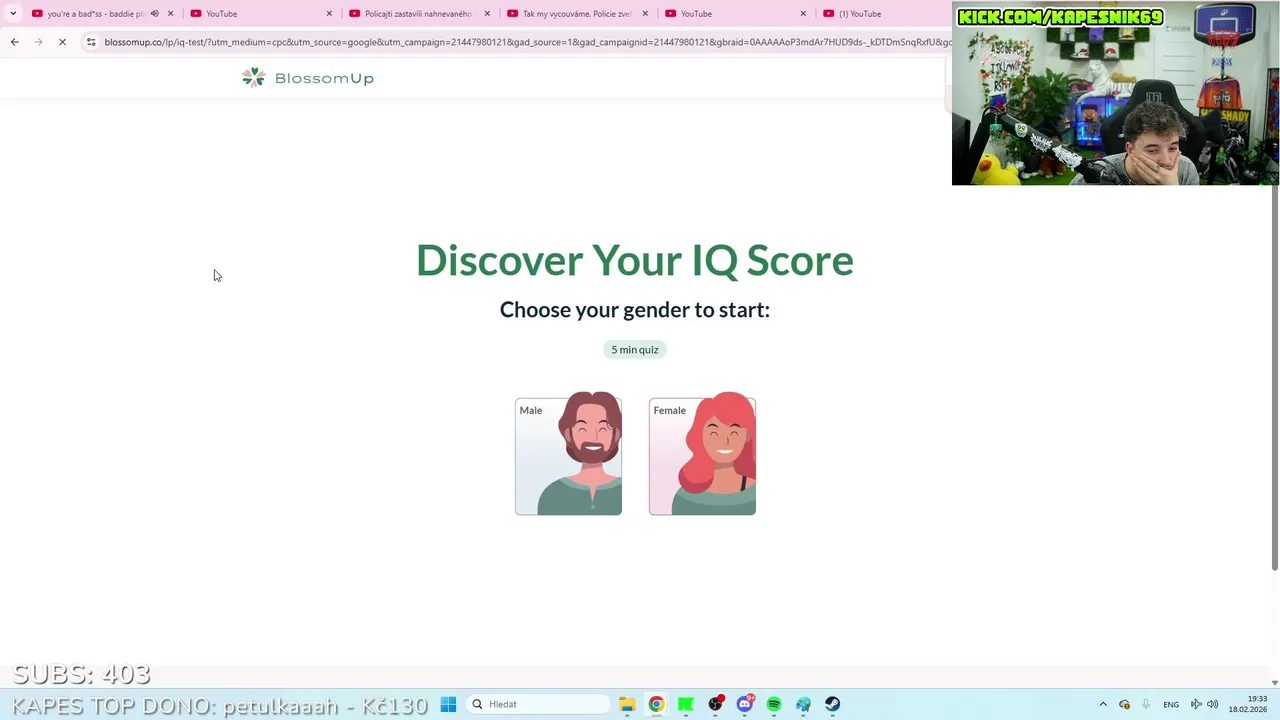Open the Paint app from the taskbar

coord(803,704)
